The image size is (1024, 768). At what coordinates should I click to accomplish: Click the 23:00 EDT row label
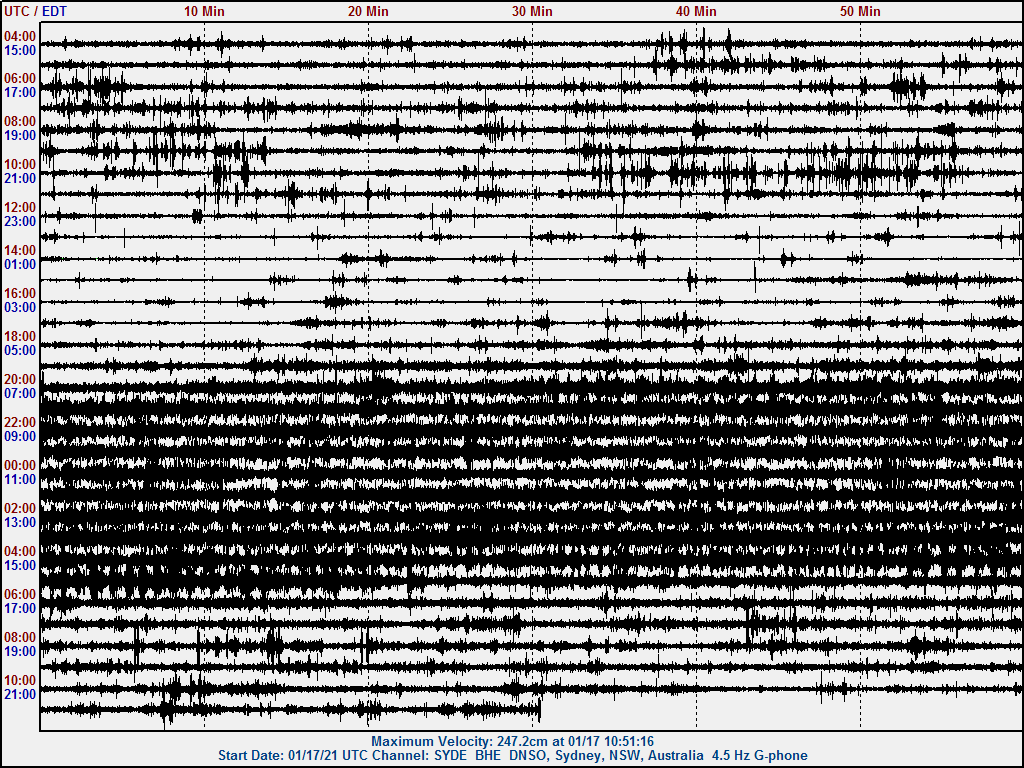[x=20, y=221]
